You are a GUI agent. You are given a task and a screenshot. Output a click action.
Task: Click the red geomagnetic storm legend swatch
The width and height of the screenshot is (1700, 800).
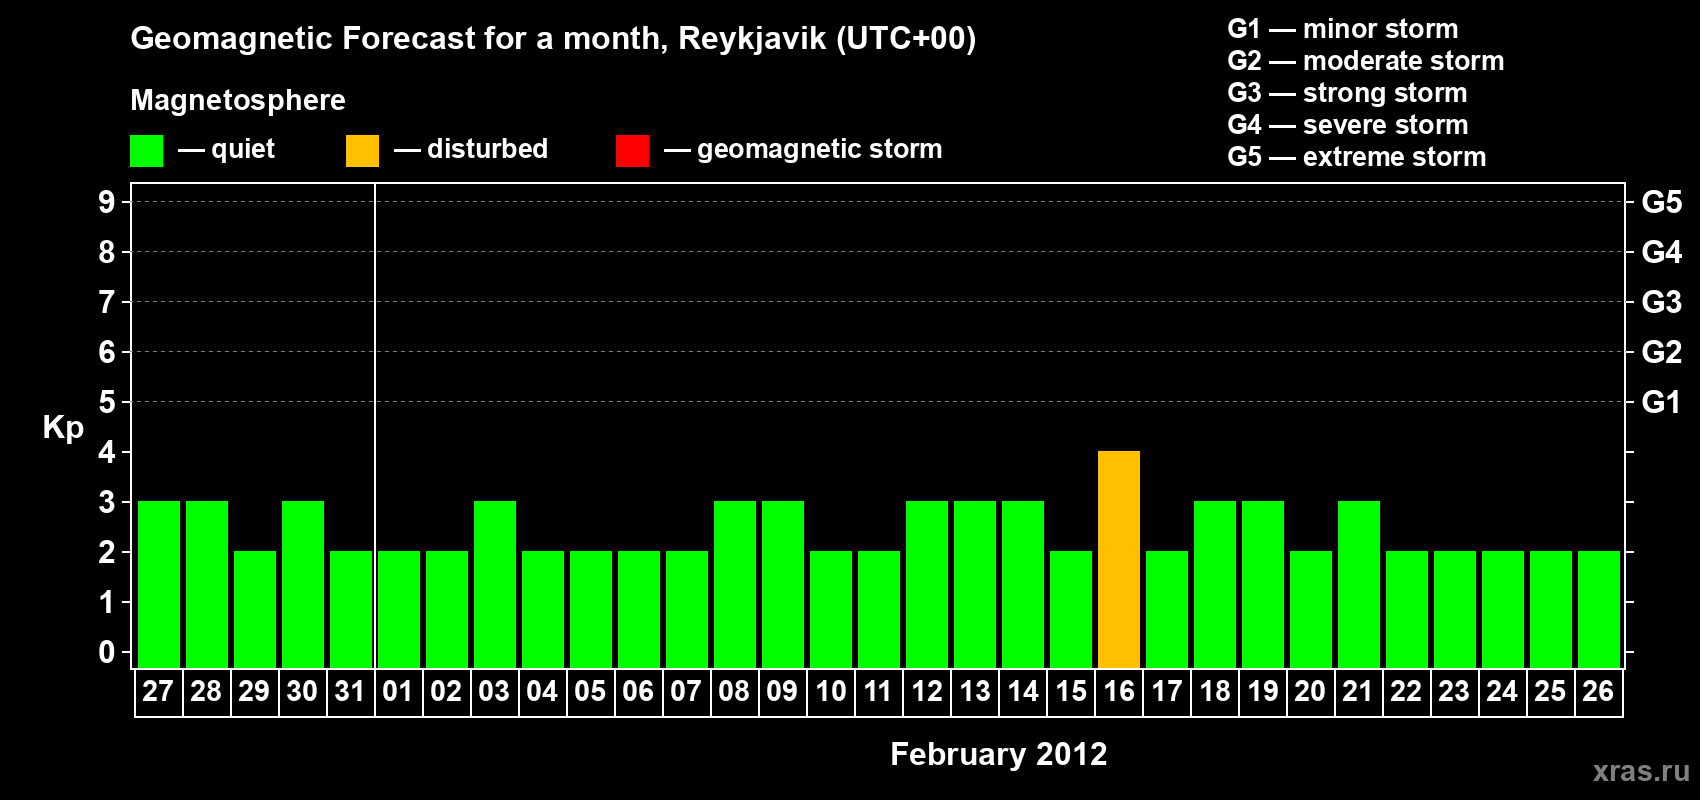(632, 151)
